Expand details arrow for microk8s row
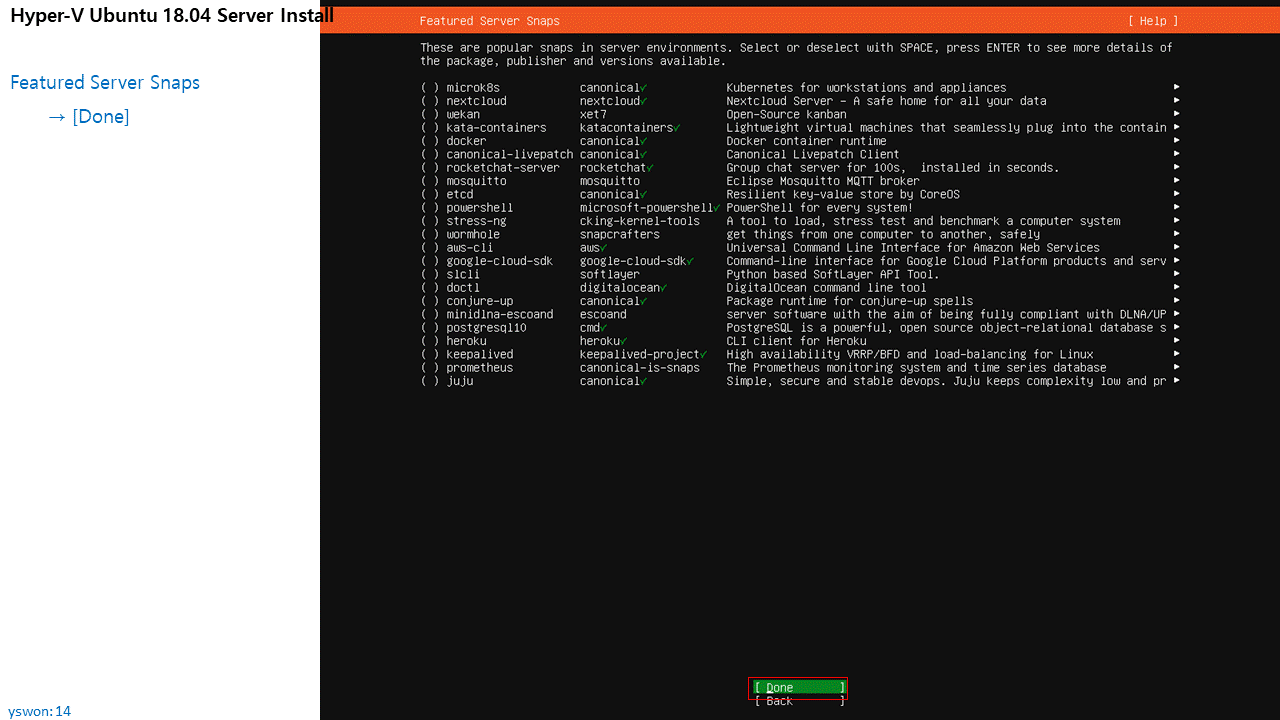Viewport: 1280px width, 720px height. click(x=1177, y=88)
